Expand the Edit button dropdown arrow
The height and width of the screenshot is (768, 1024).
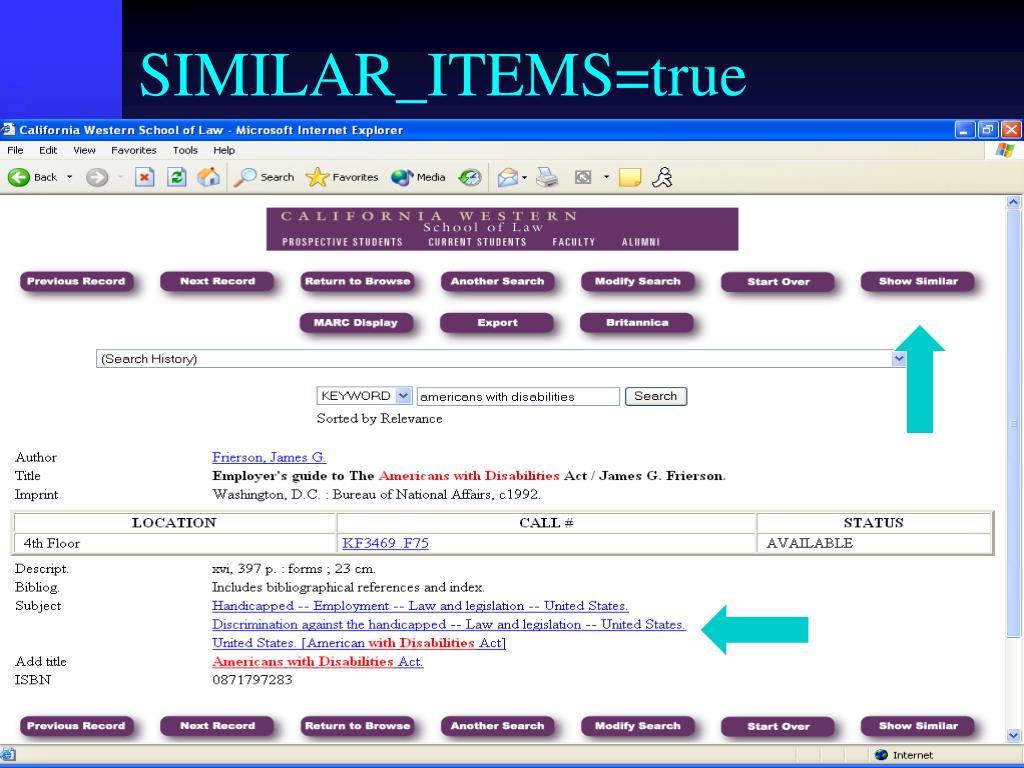pyautogui.click(x=606, y=177)
